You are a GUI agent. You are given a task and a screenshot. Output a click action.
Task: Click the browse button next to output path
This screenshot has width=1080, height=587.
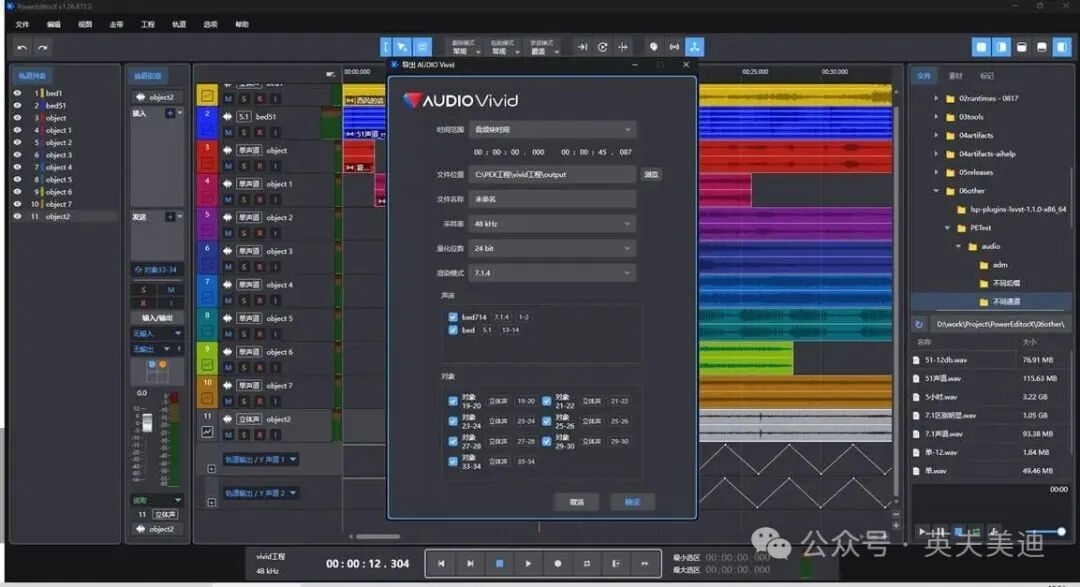tap(651, 175)
